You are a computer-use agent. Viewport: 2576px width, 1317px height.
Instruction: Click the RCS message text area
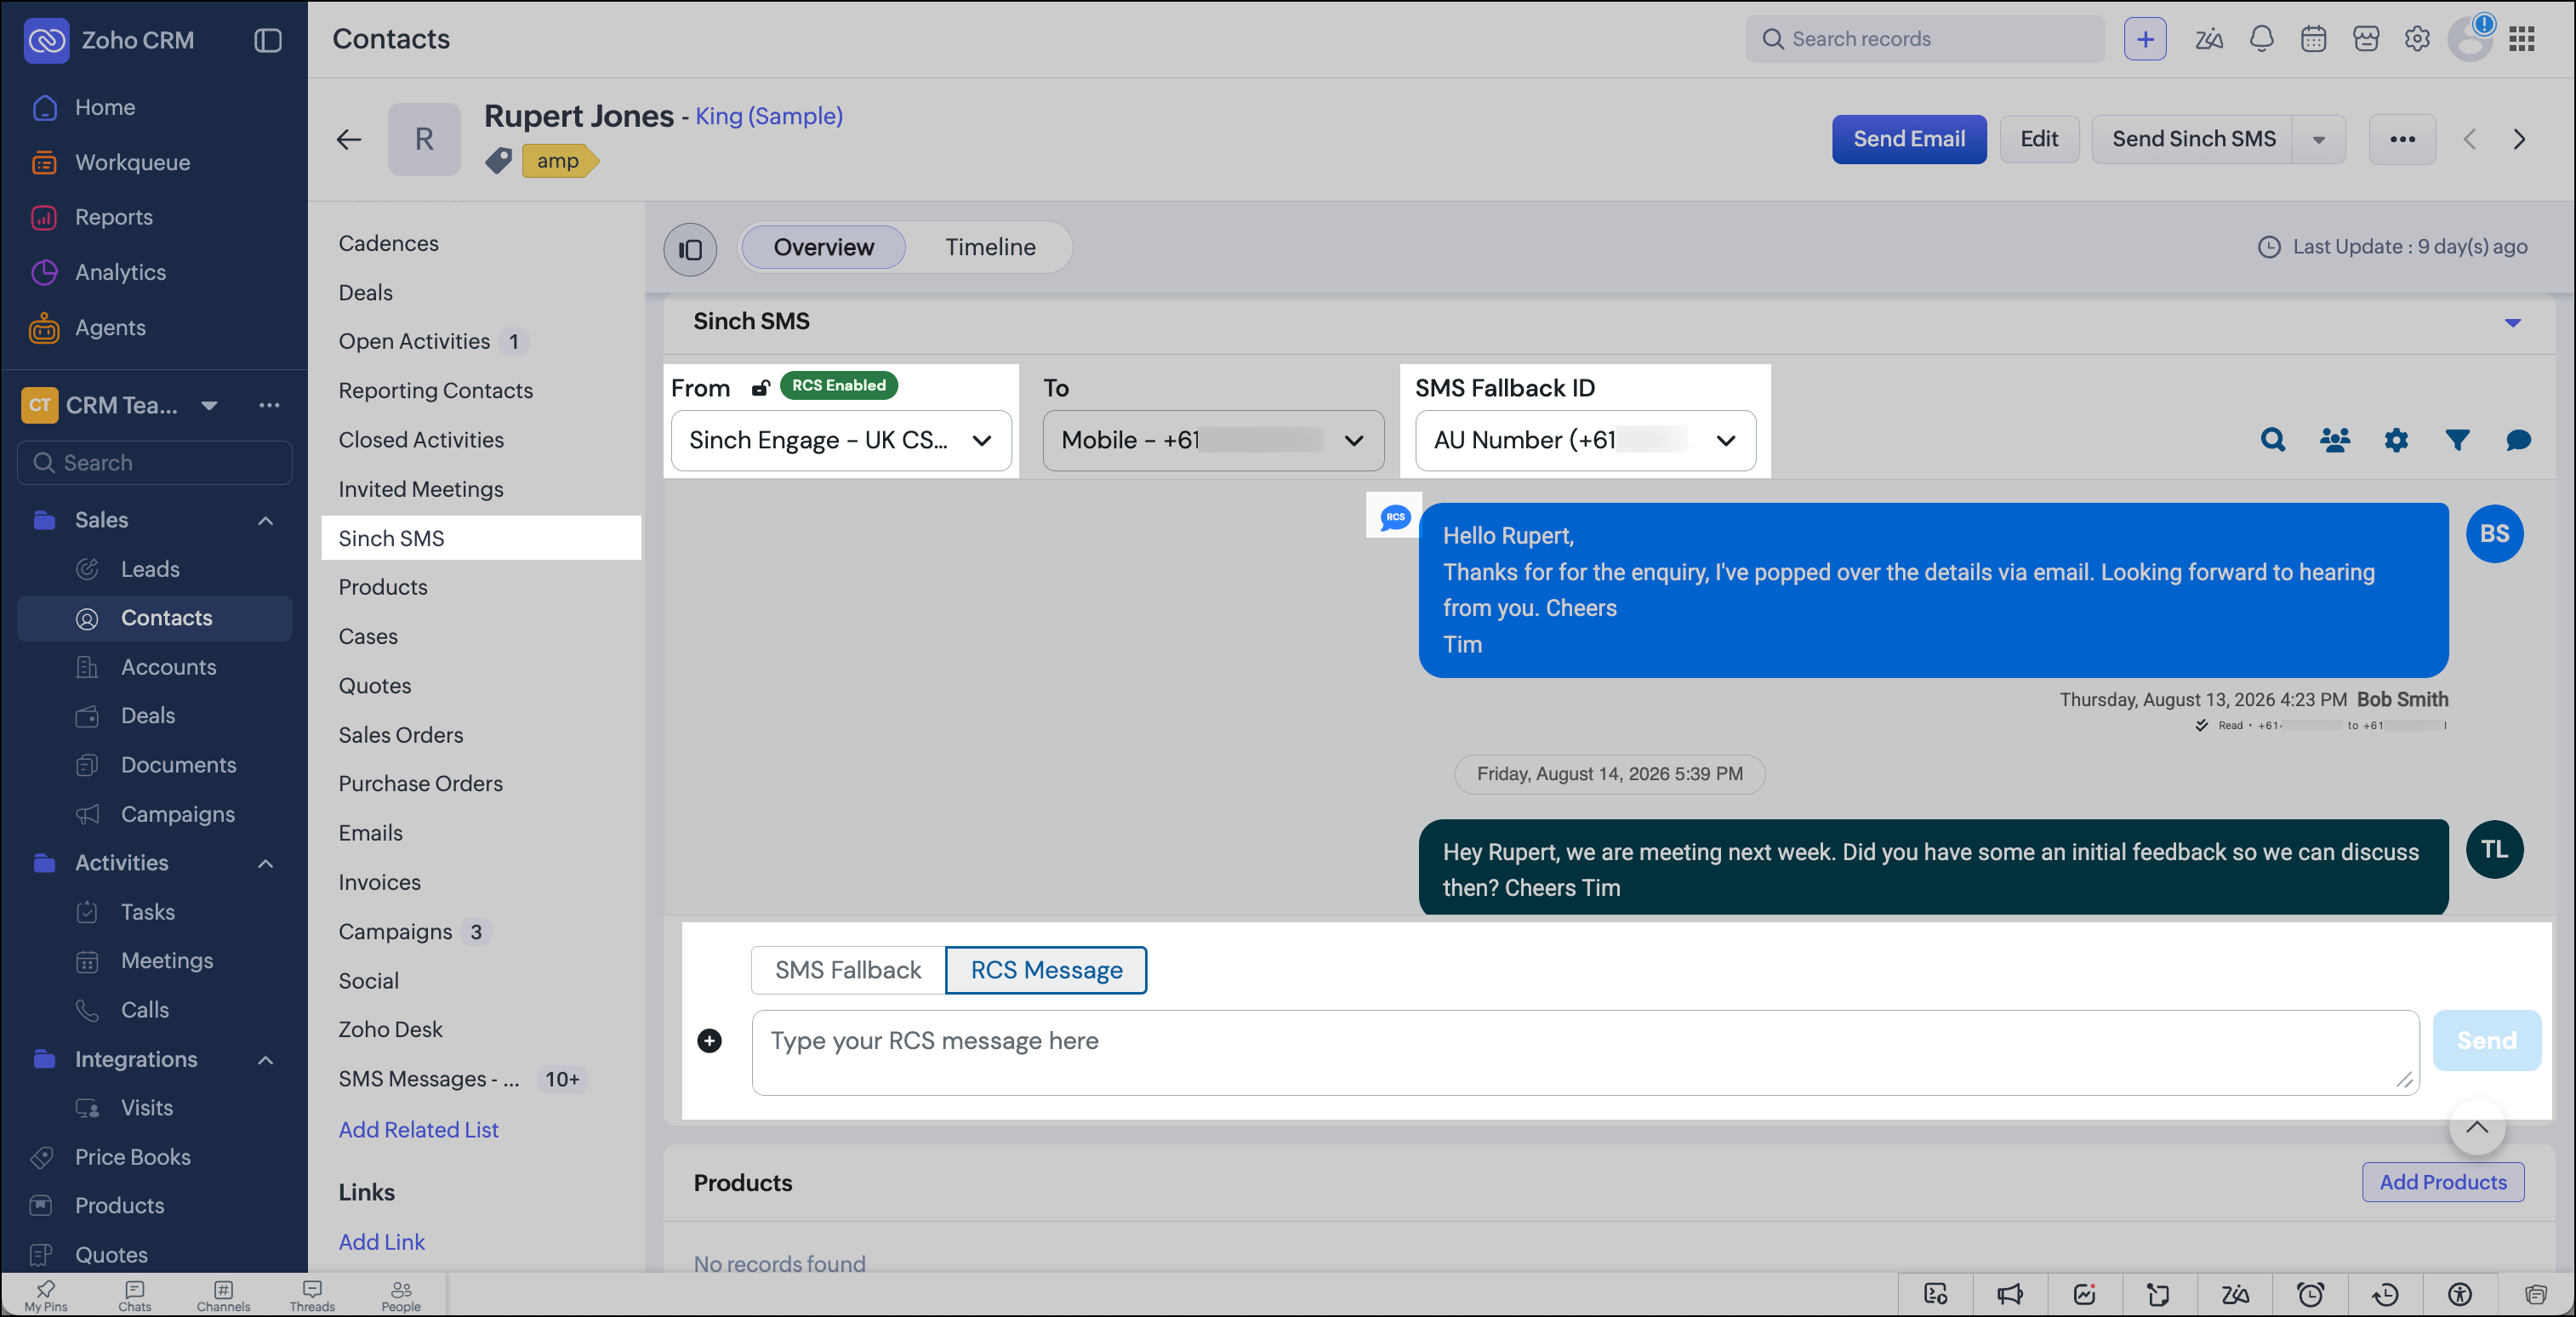1585,1053
